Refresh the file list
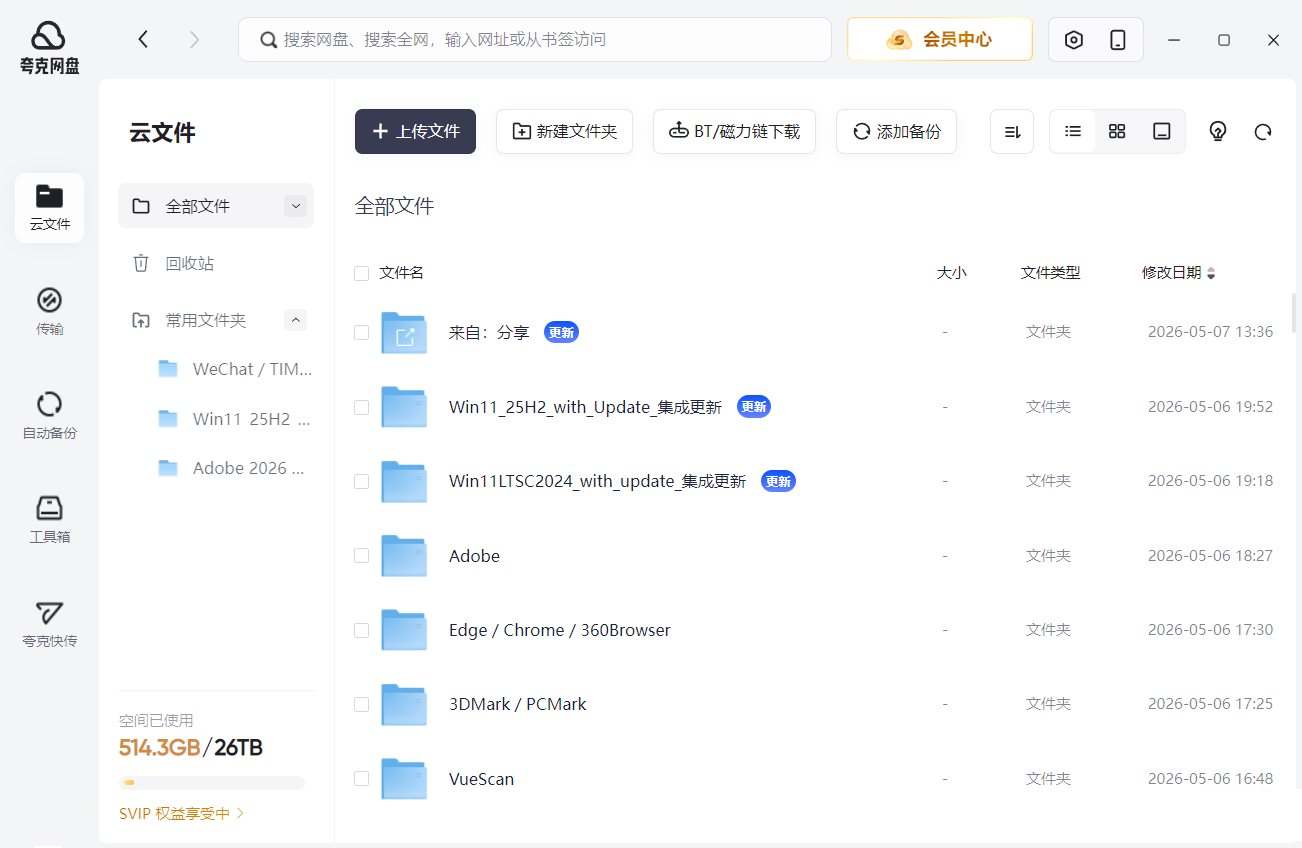Screen dimensions: 1302x848 click(1263, 132)
